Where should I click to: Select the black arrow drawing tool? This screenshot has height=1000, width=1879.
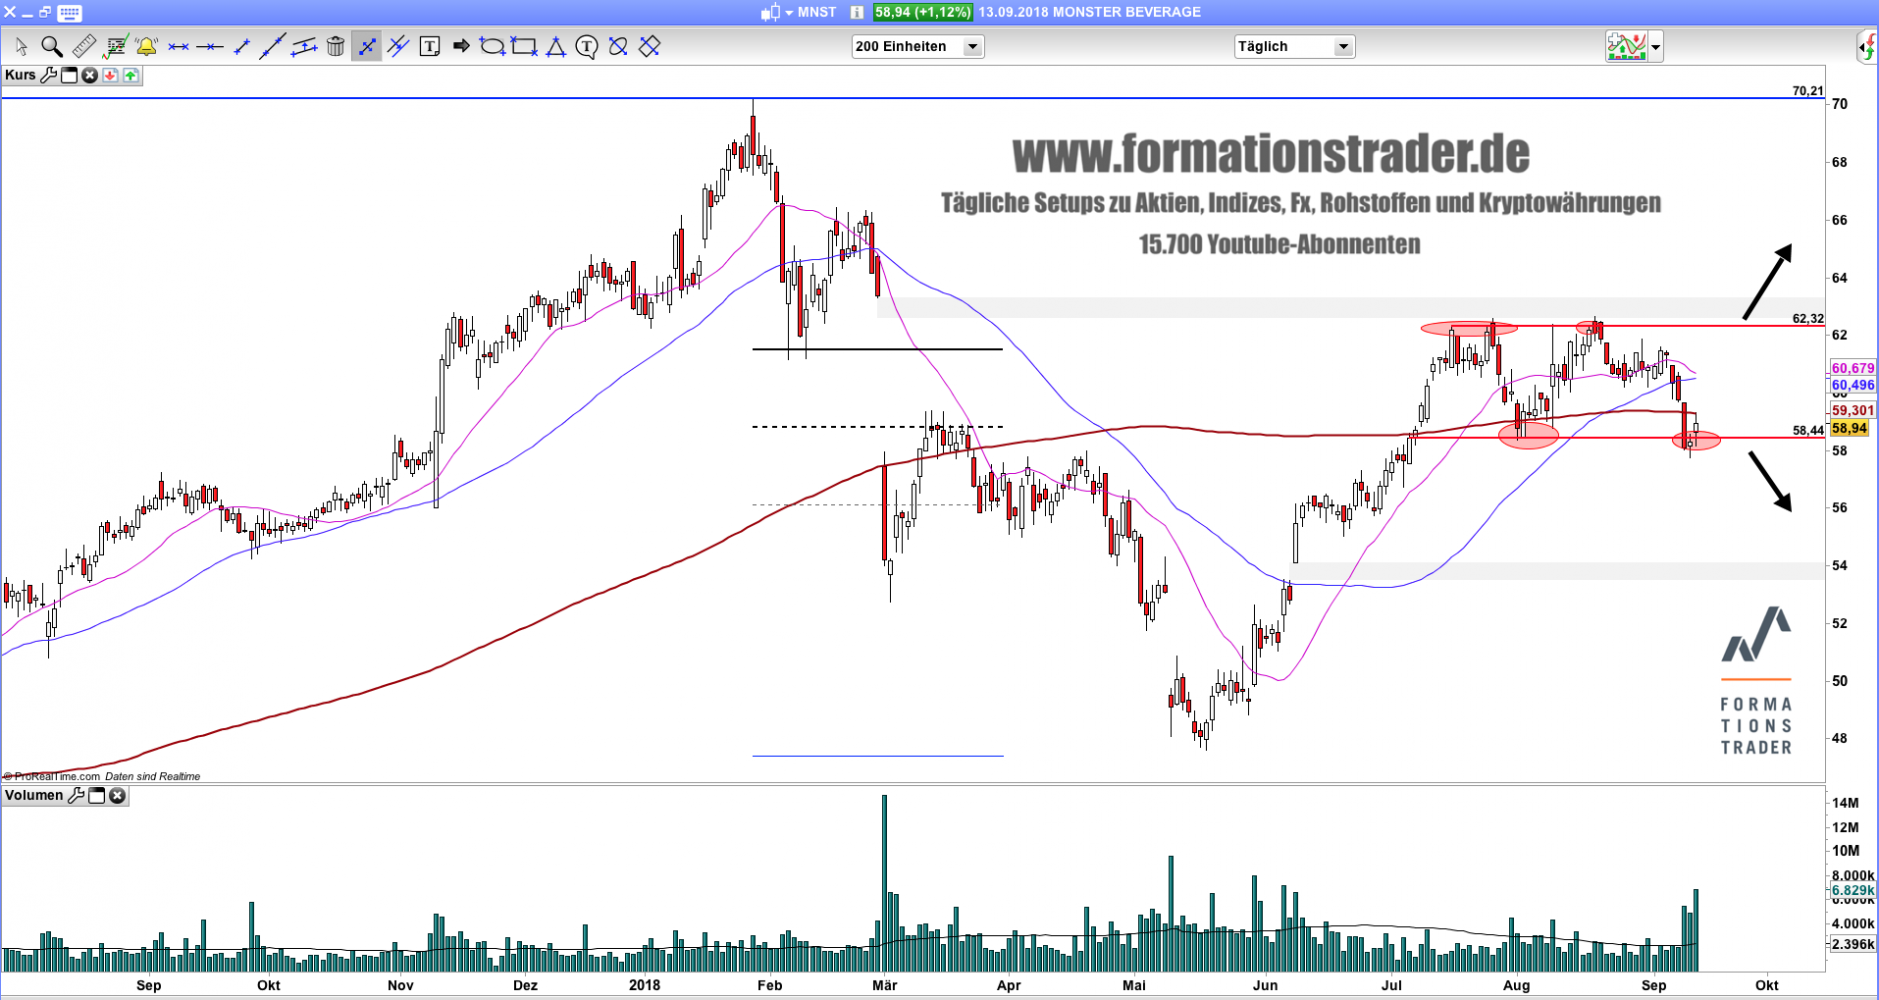(461, 46)
